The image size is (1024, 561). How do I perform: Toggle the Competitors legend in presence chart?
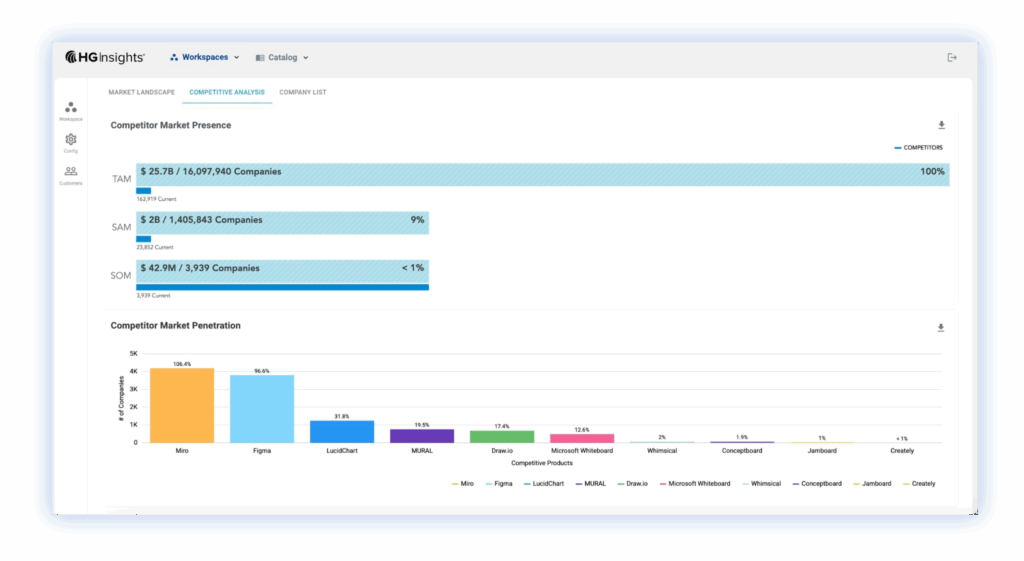(x=918, y=148)
